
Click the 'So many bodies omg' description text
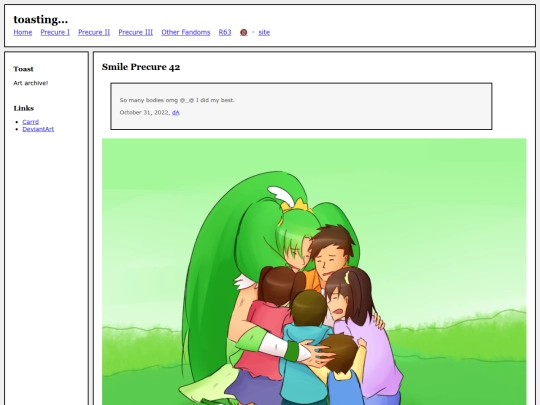coord(177,100)
